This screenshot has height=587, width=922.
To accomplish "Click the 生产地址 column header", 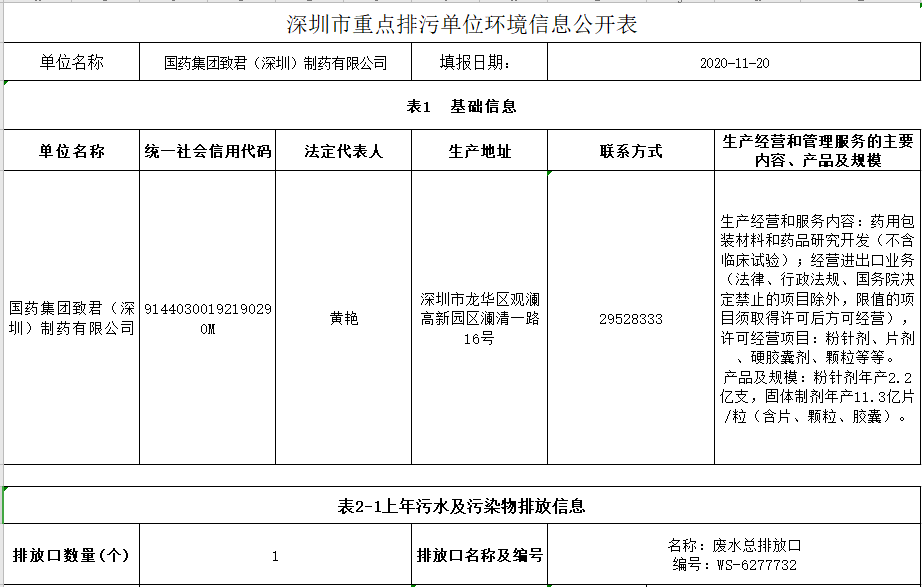I will coord(479,151).
